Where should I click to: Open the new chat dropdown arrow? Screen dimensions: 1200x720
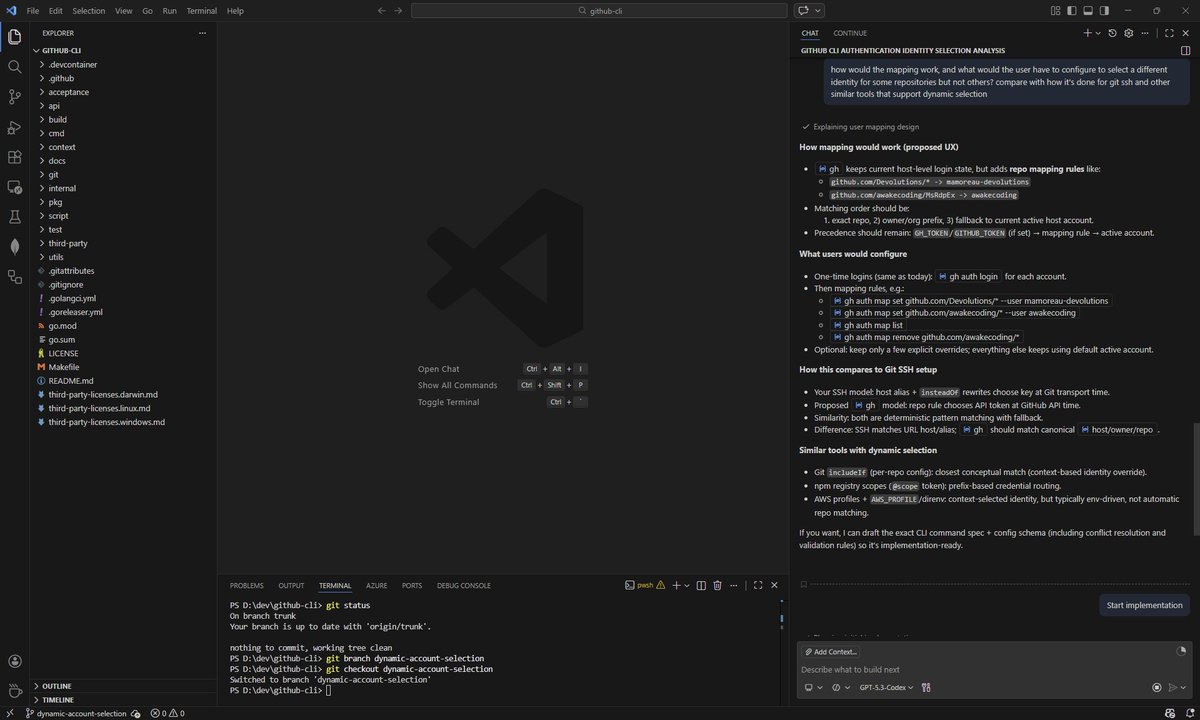pyautogui.click(x=1099, y=33)
